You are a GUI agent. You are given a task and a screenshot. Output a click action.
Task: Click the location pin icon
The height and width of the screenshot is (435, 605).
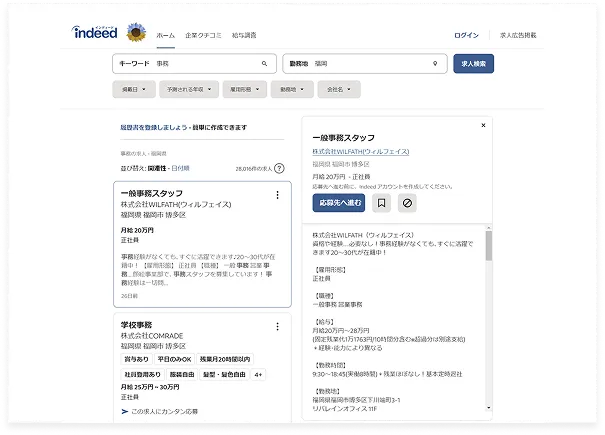tap(435, 64)
